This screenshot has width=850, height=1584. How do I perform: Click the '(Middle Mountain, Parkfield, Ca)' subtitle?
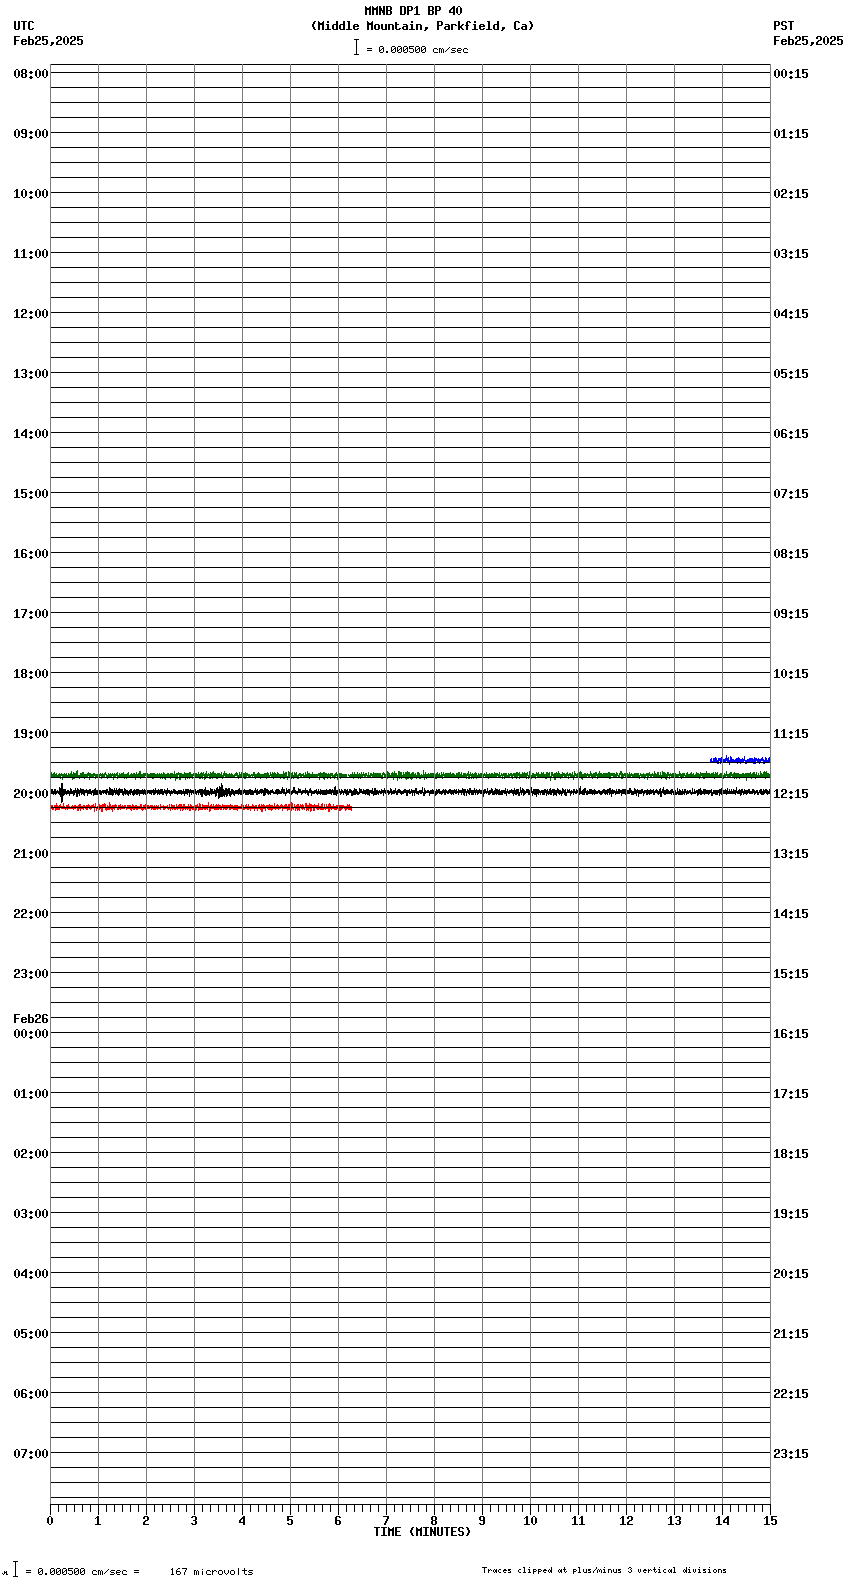[422, 26]
